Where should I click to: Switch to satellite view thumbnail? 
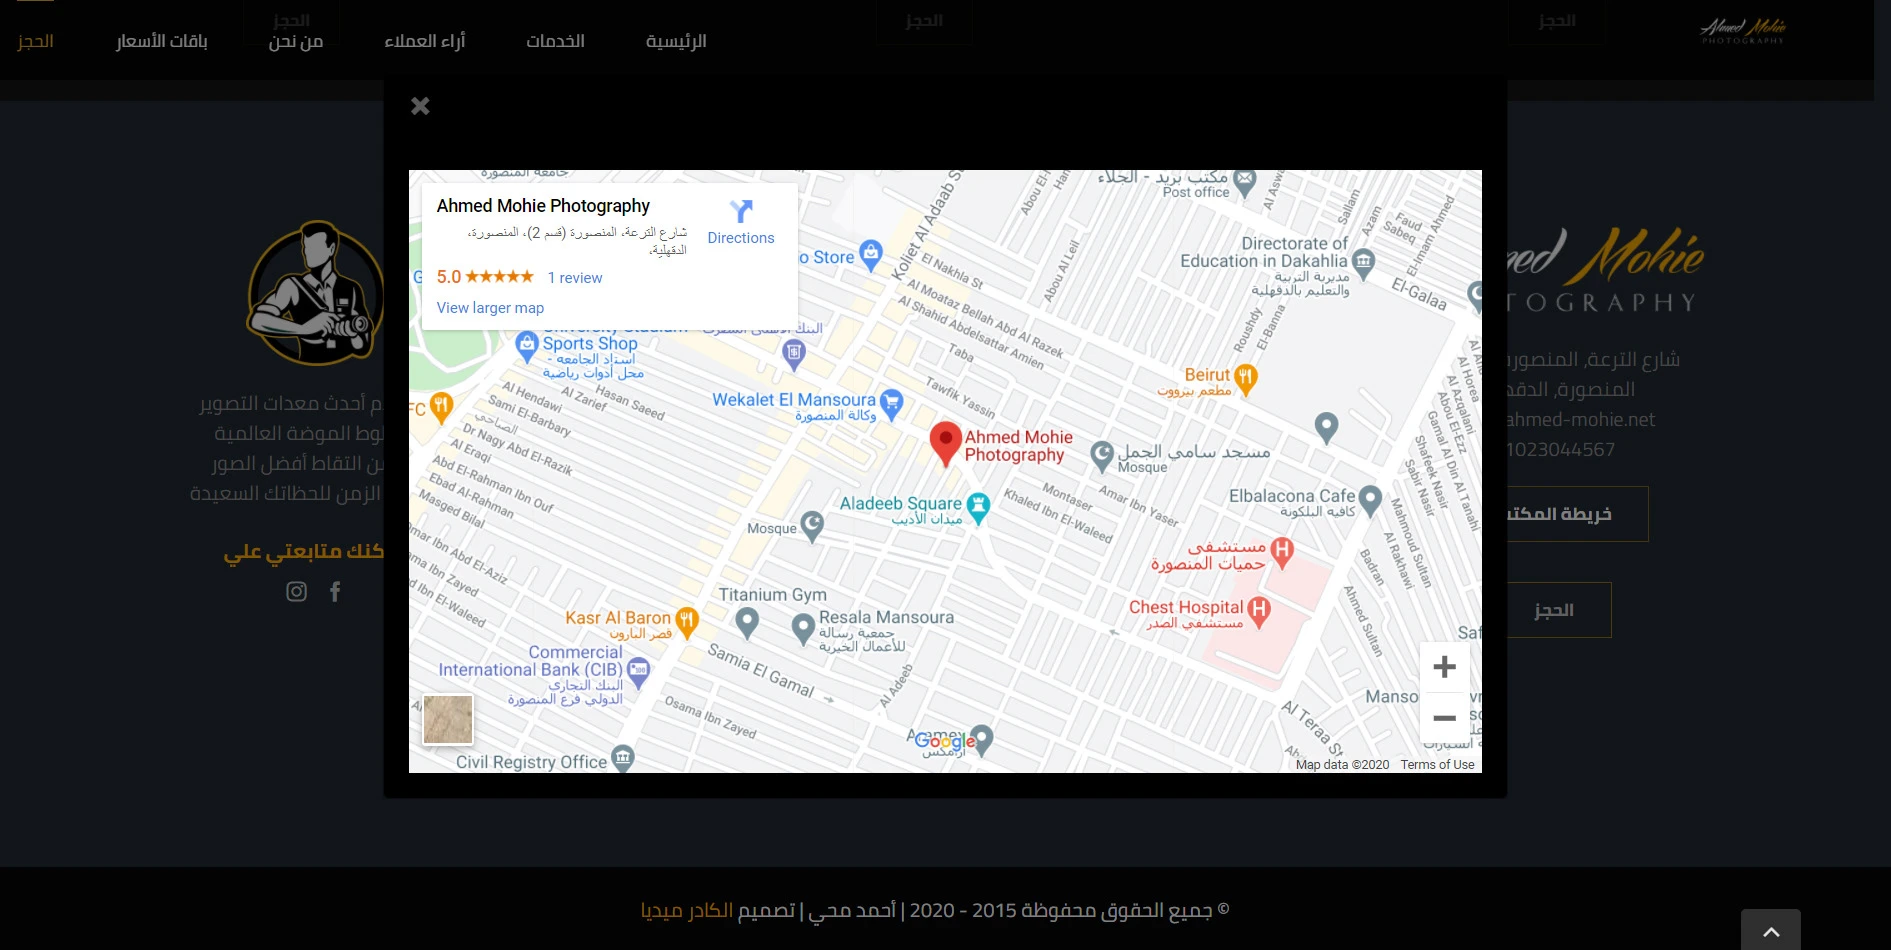click(x=448, y=719)
